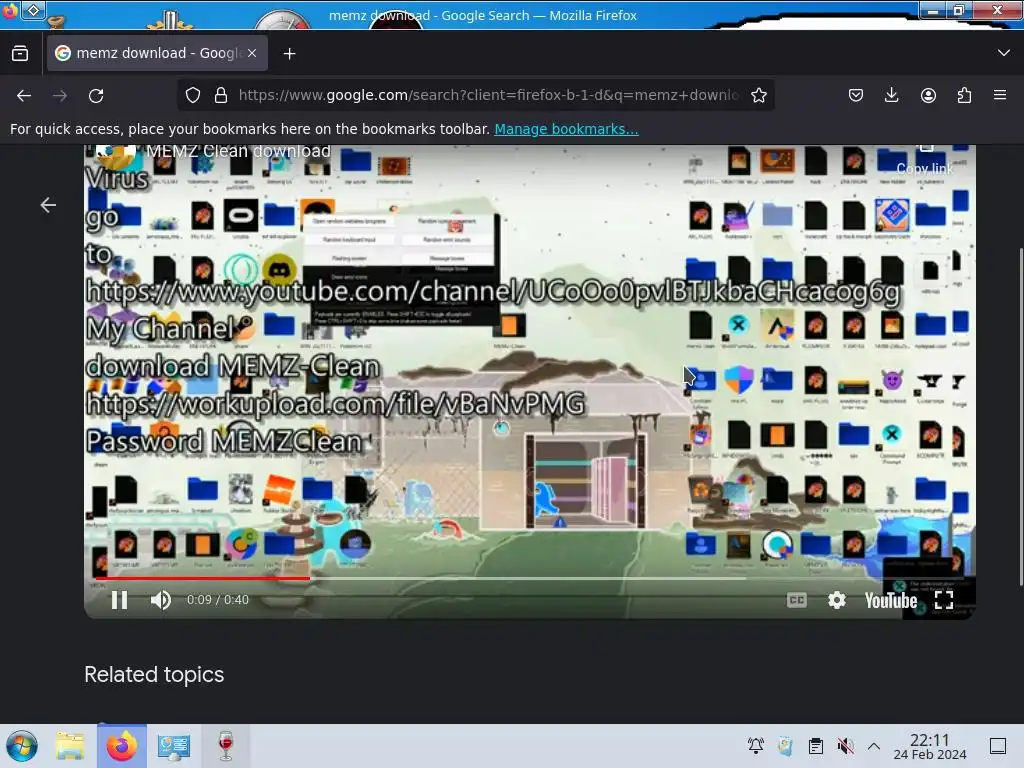The width and height of the screenshot is (1024, 768).
Task: Click the page vertical scrollbar
Action: tap(1021, 418)
